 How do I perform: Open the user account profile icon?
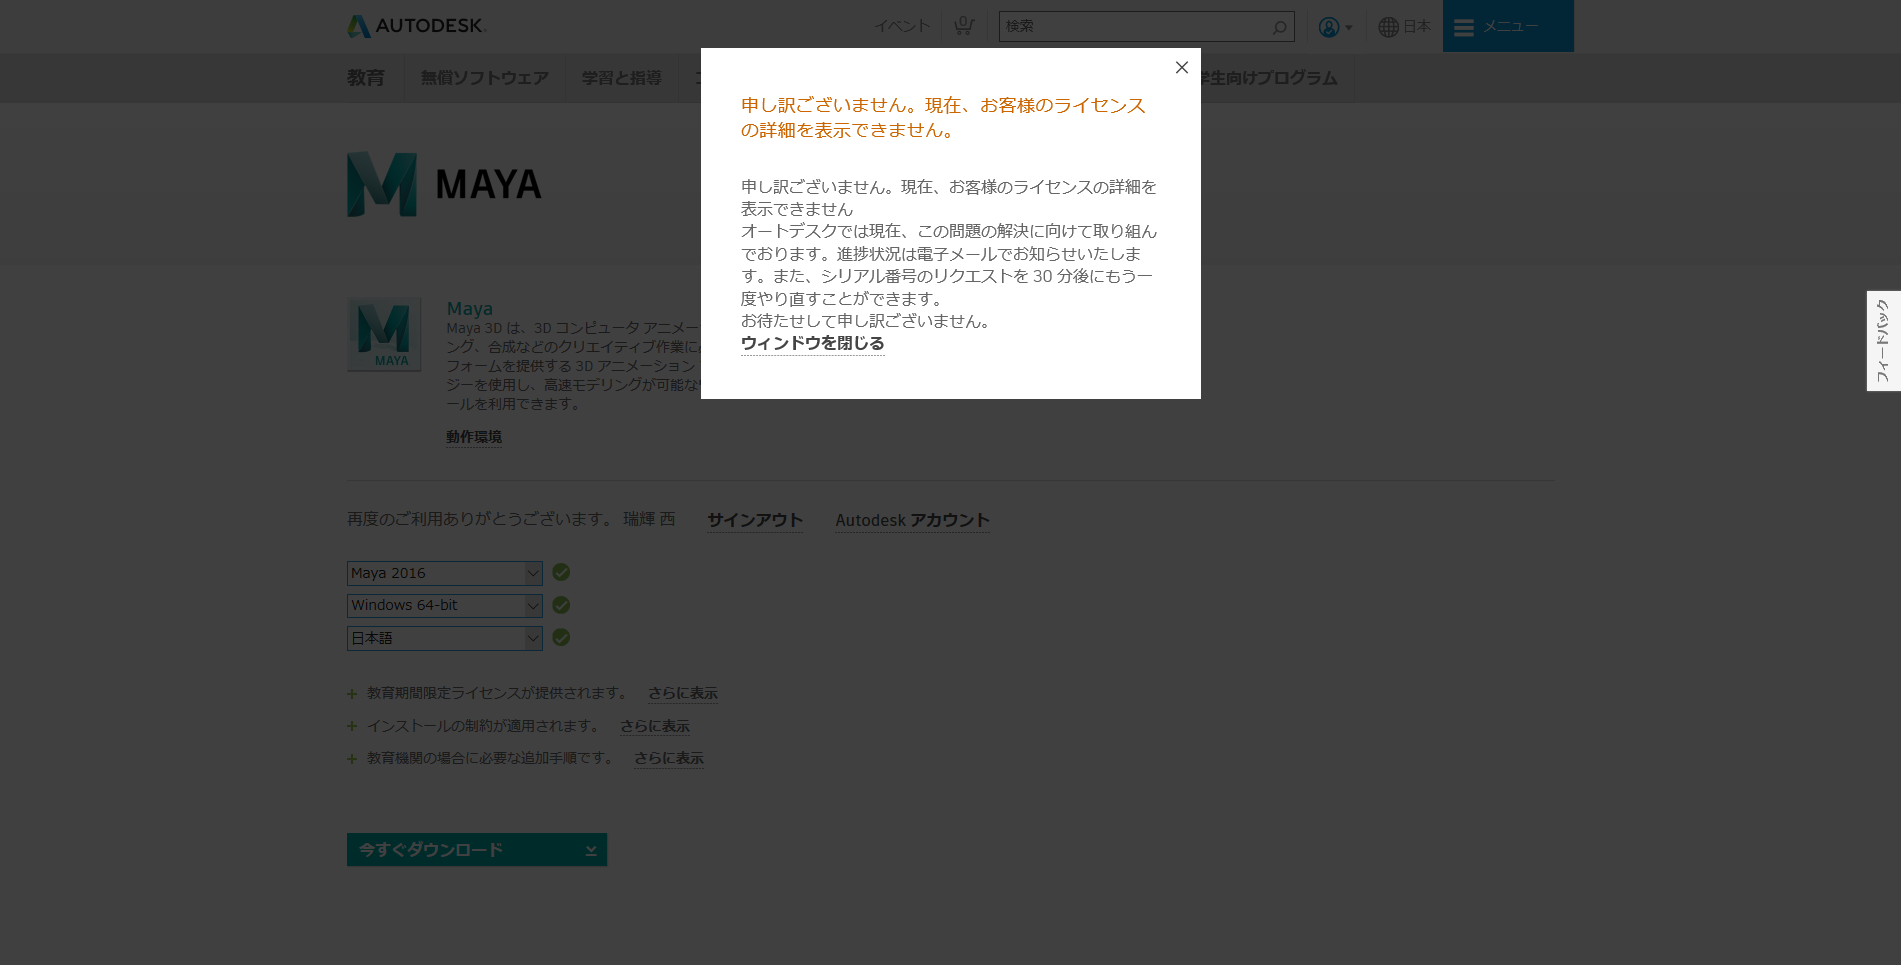tap(1328, 27)
